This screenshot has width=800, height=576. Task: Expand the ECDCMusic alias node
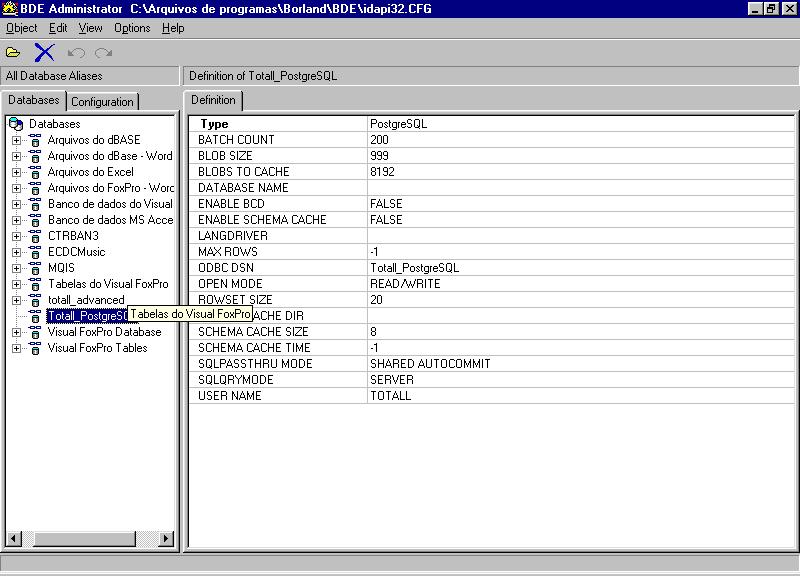[x=16, y=252]
